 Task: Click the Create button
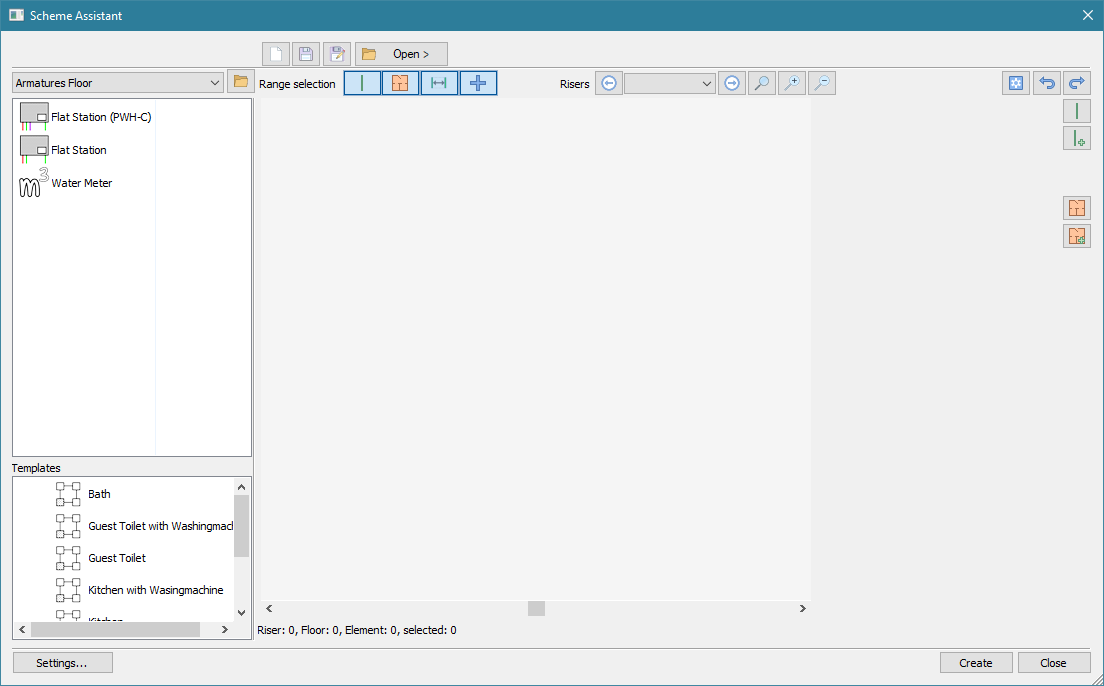coord(976,663)
